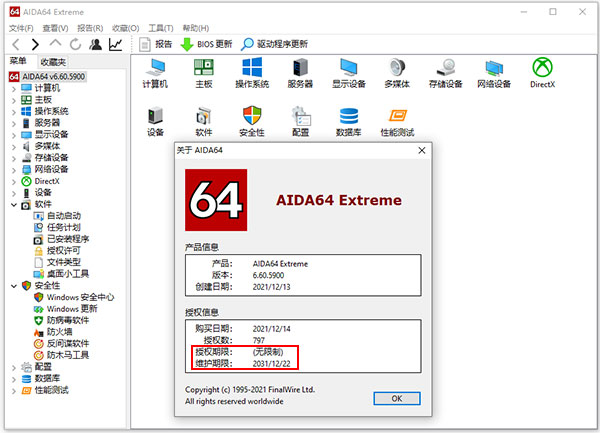The height and width of the screenshot is (433, 600).
Task: Select 反间谍软件 in the tree
Action: (x=61, y=344)
